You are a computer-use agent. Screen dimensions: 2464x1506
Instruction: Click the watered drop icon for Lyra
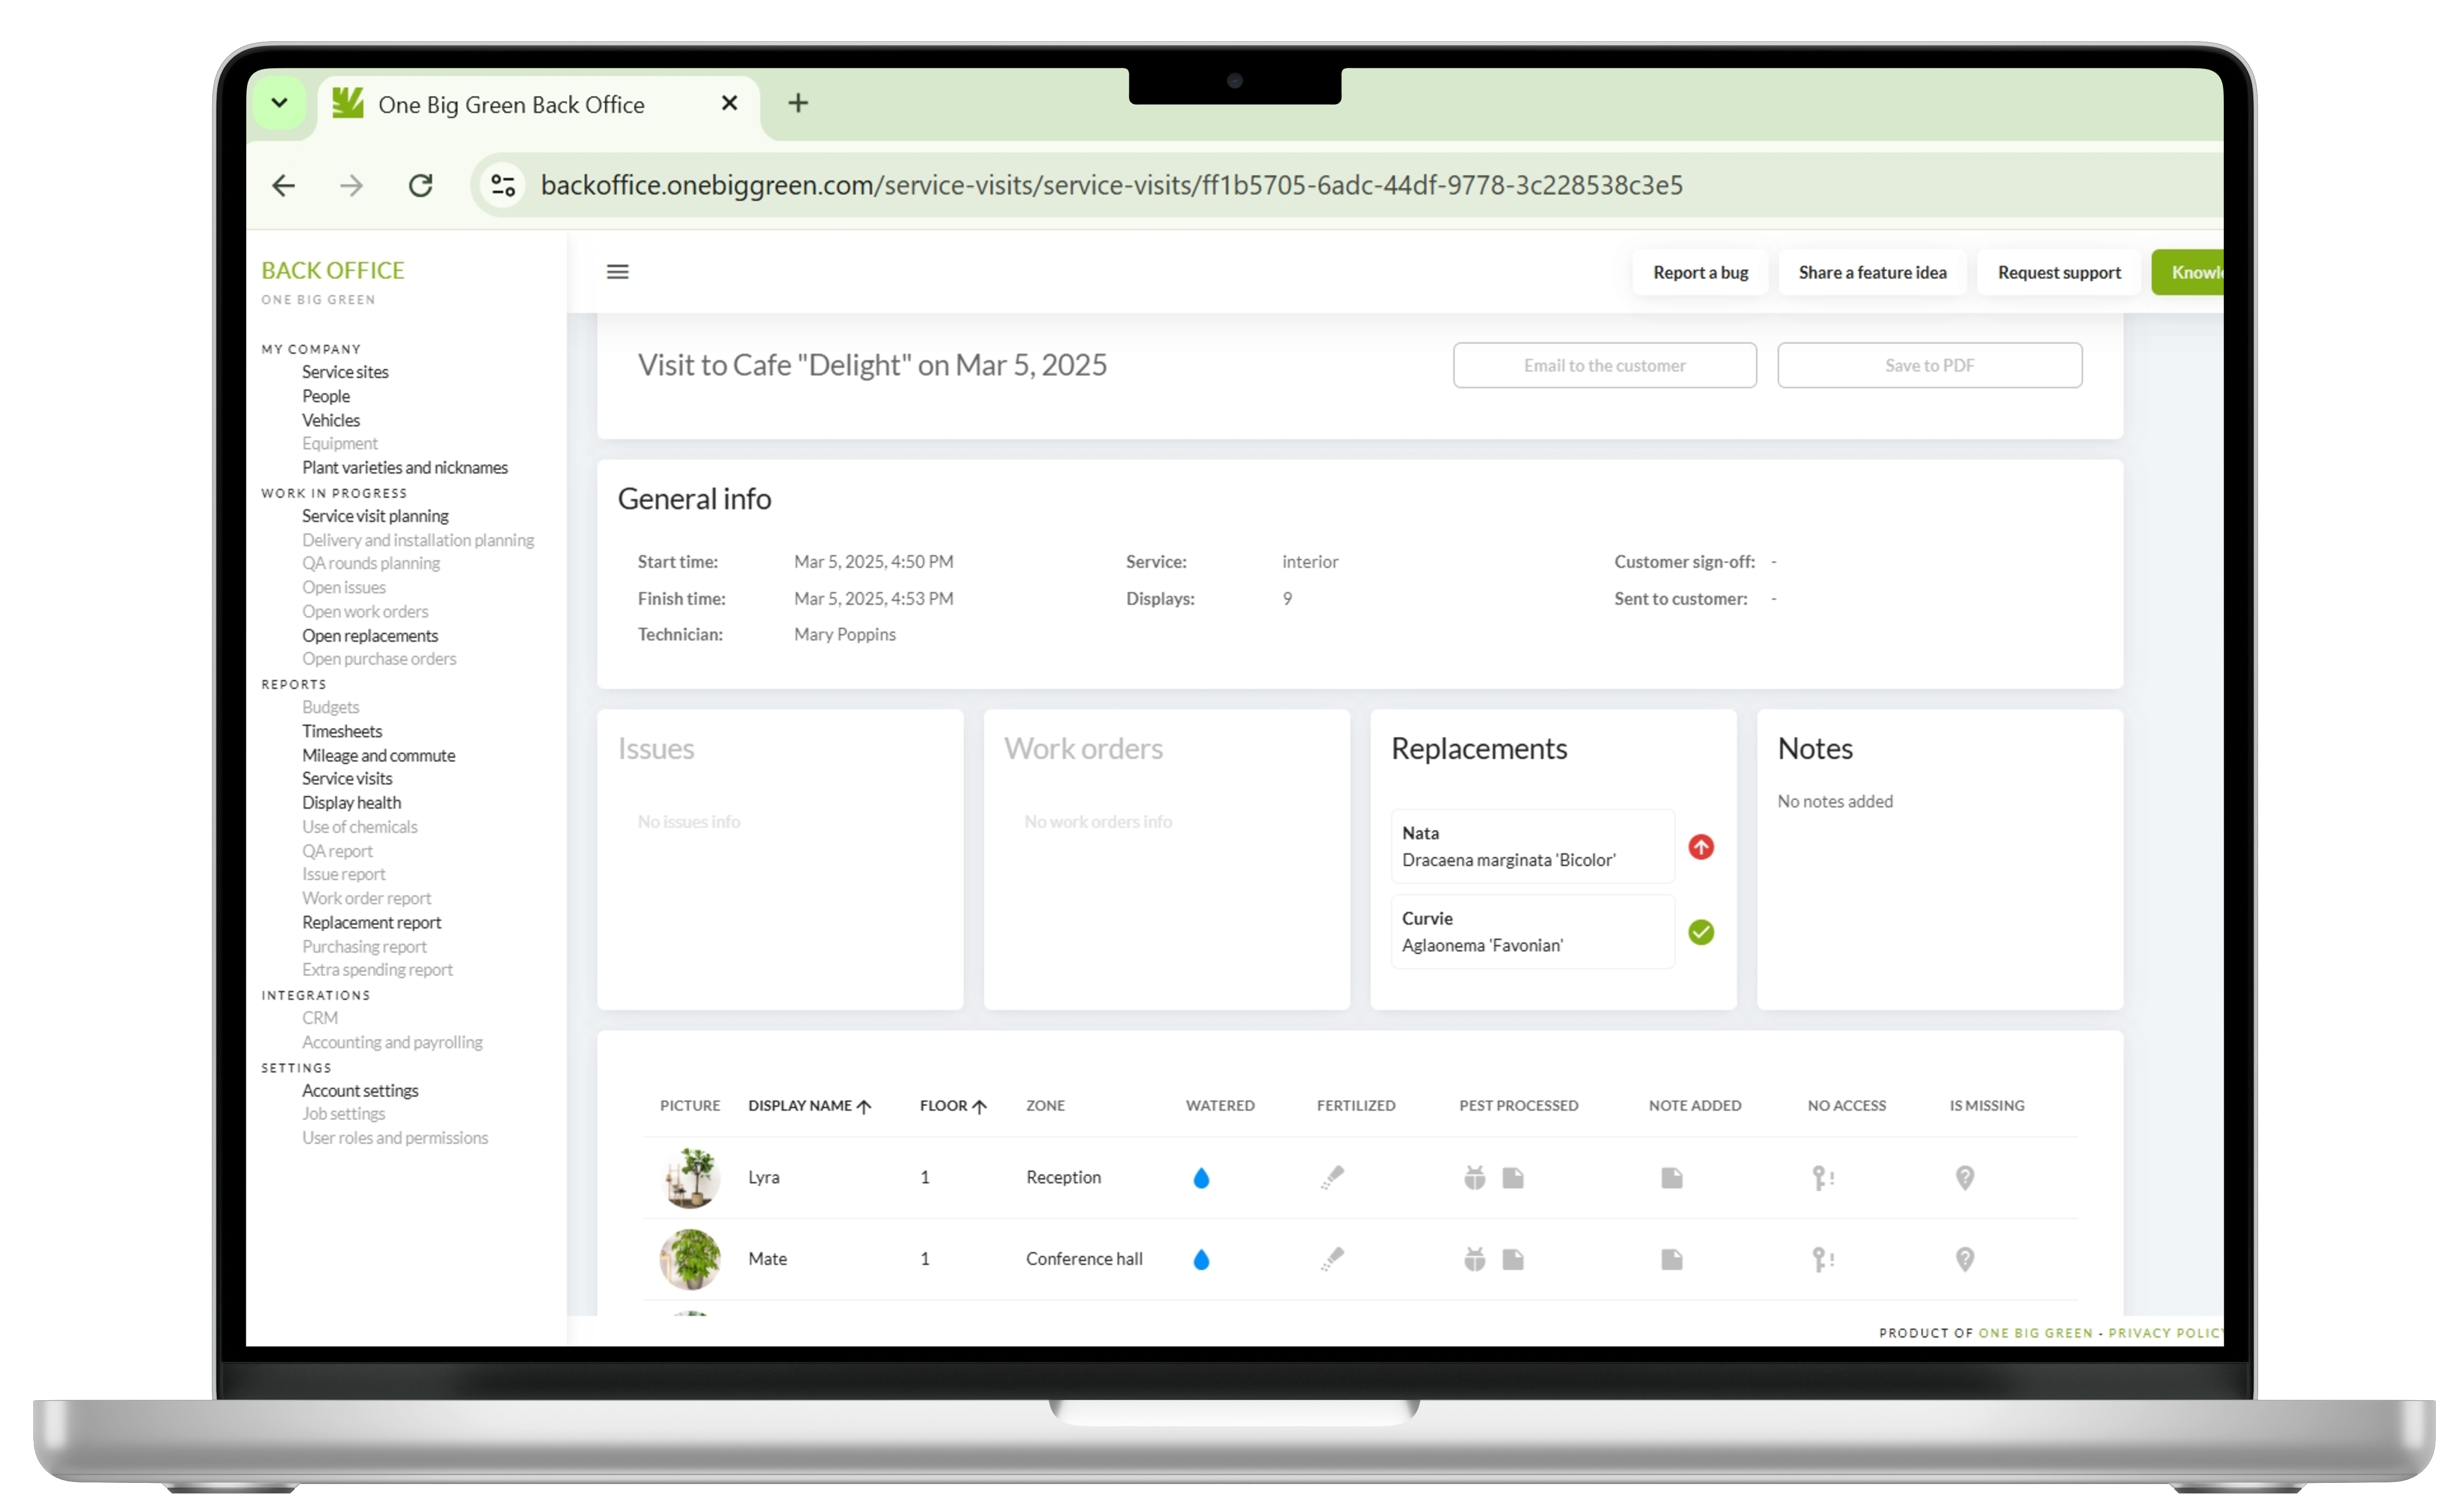[1201, 1178]
